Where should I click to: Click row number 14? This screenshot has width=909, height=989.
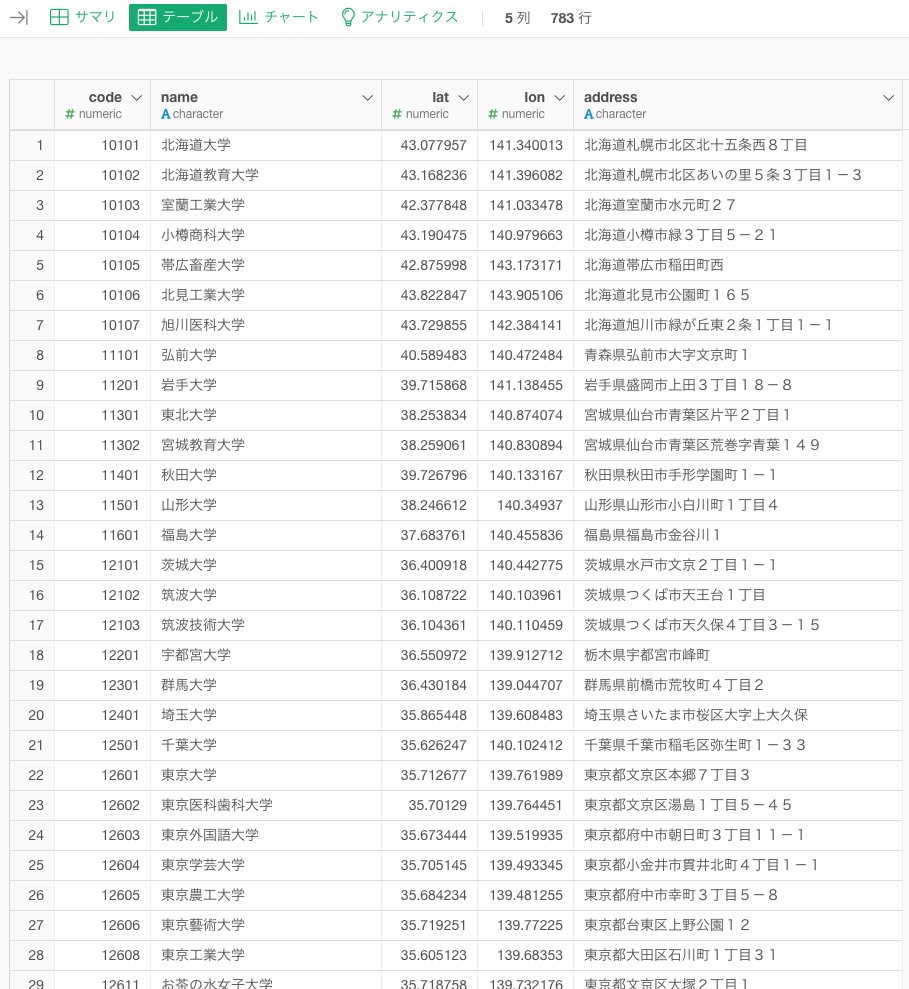pos(32,535)
